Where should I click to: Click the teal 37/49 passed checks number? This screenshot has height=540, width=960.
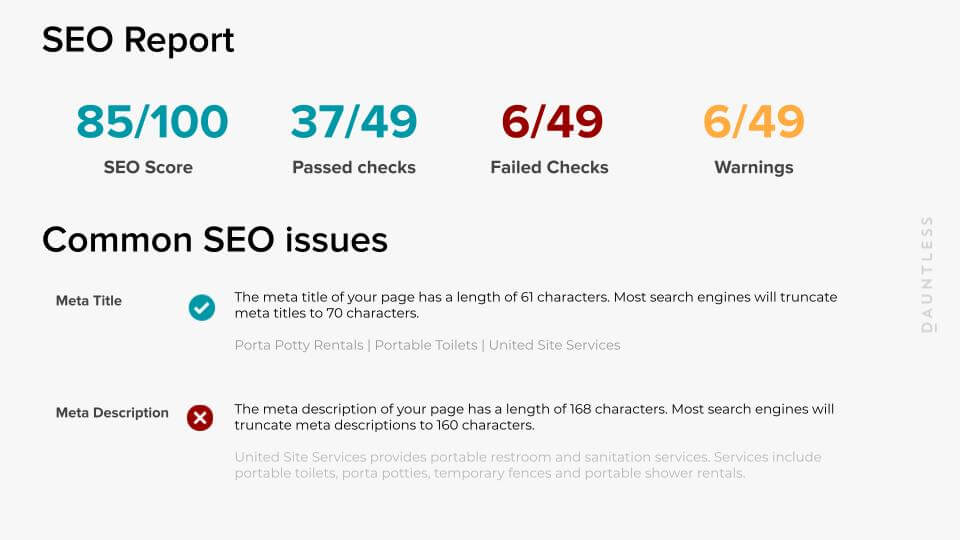pyautogui.click(x=354, y=122)
